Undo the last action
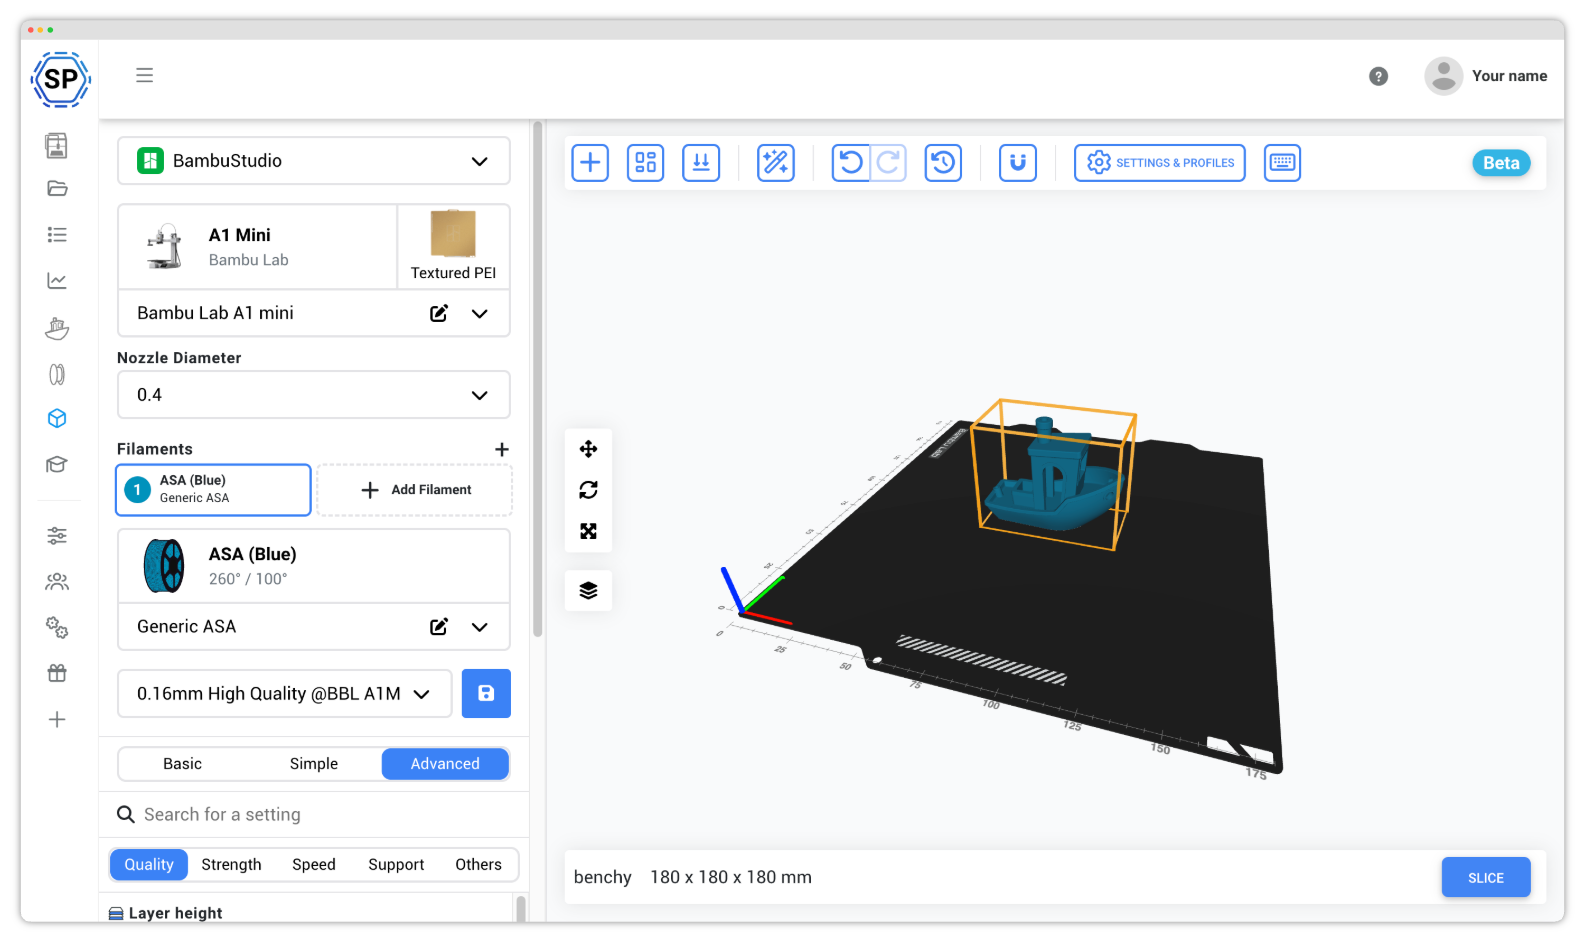Screen dimensions: 1585x942 (851, 163)
